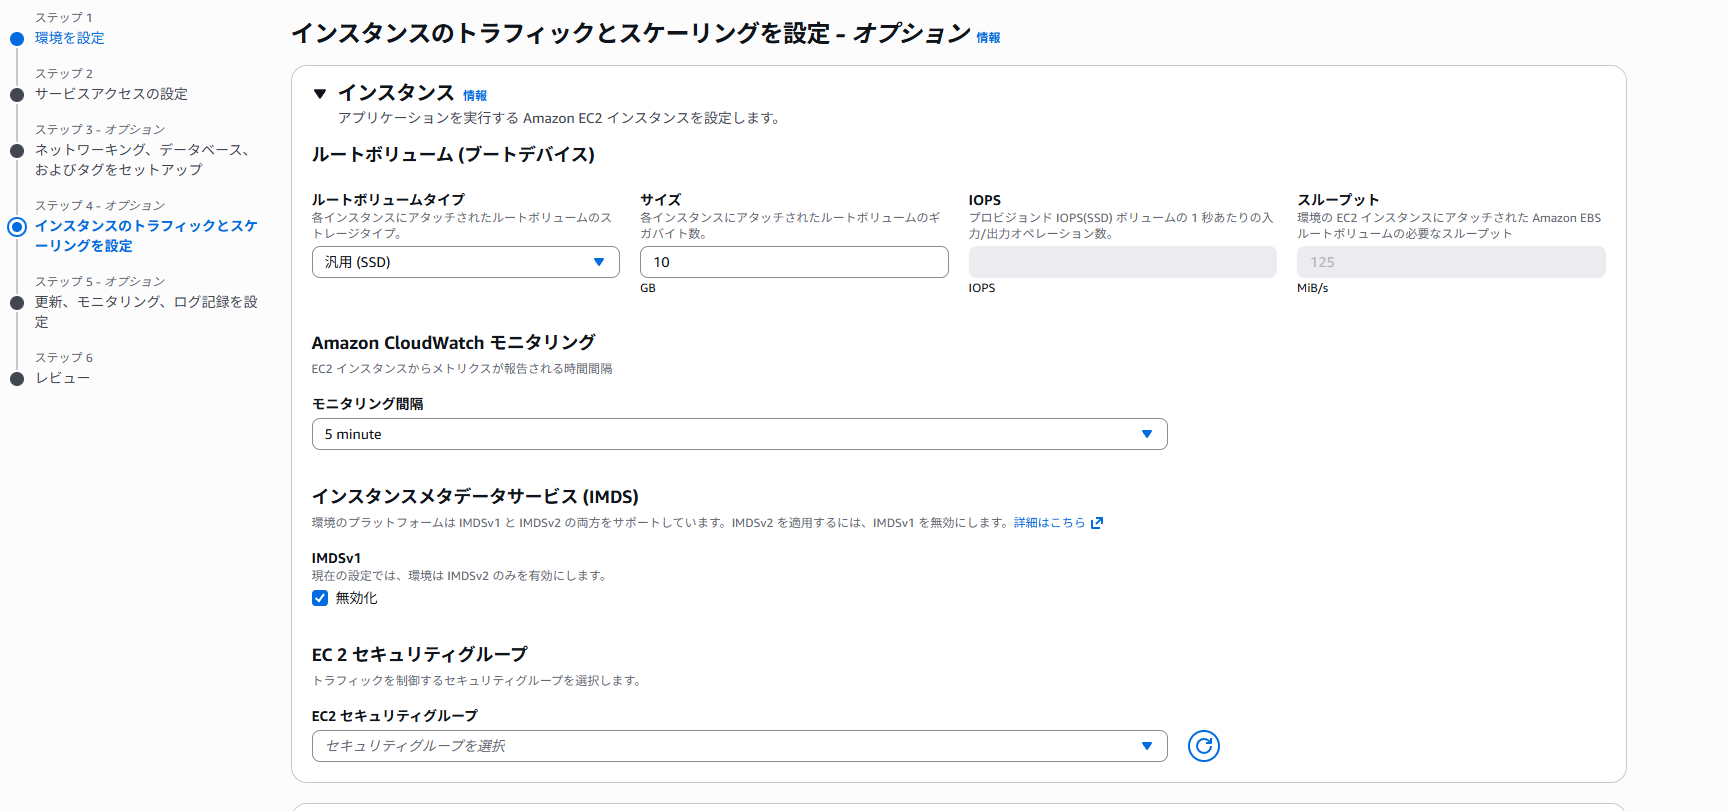1727x811 pixels.
Task: Select step 6 レビュー
Action: [x=62, y=378]
